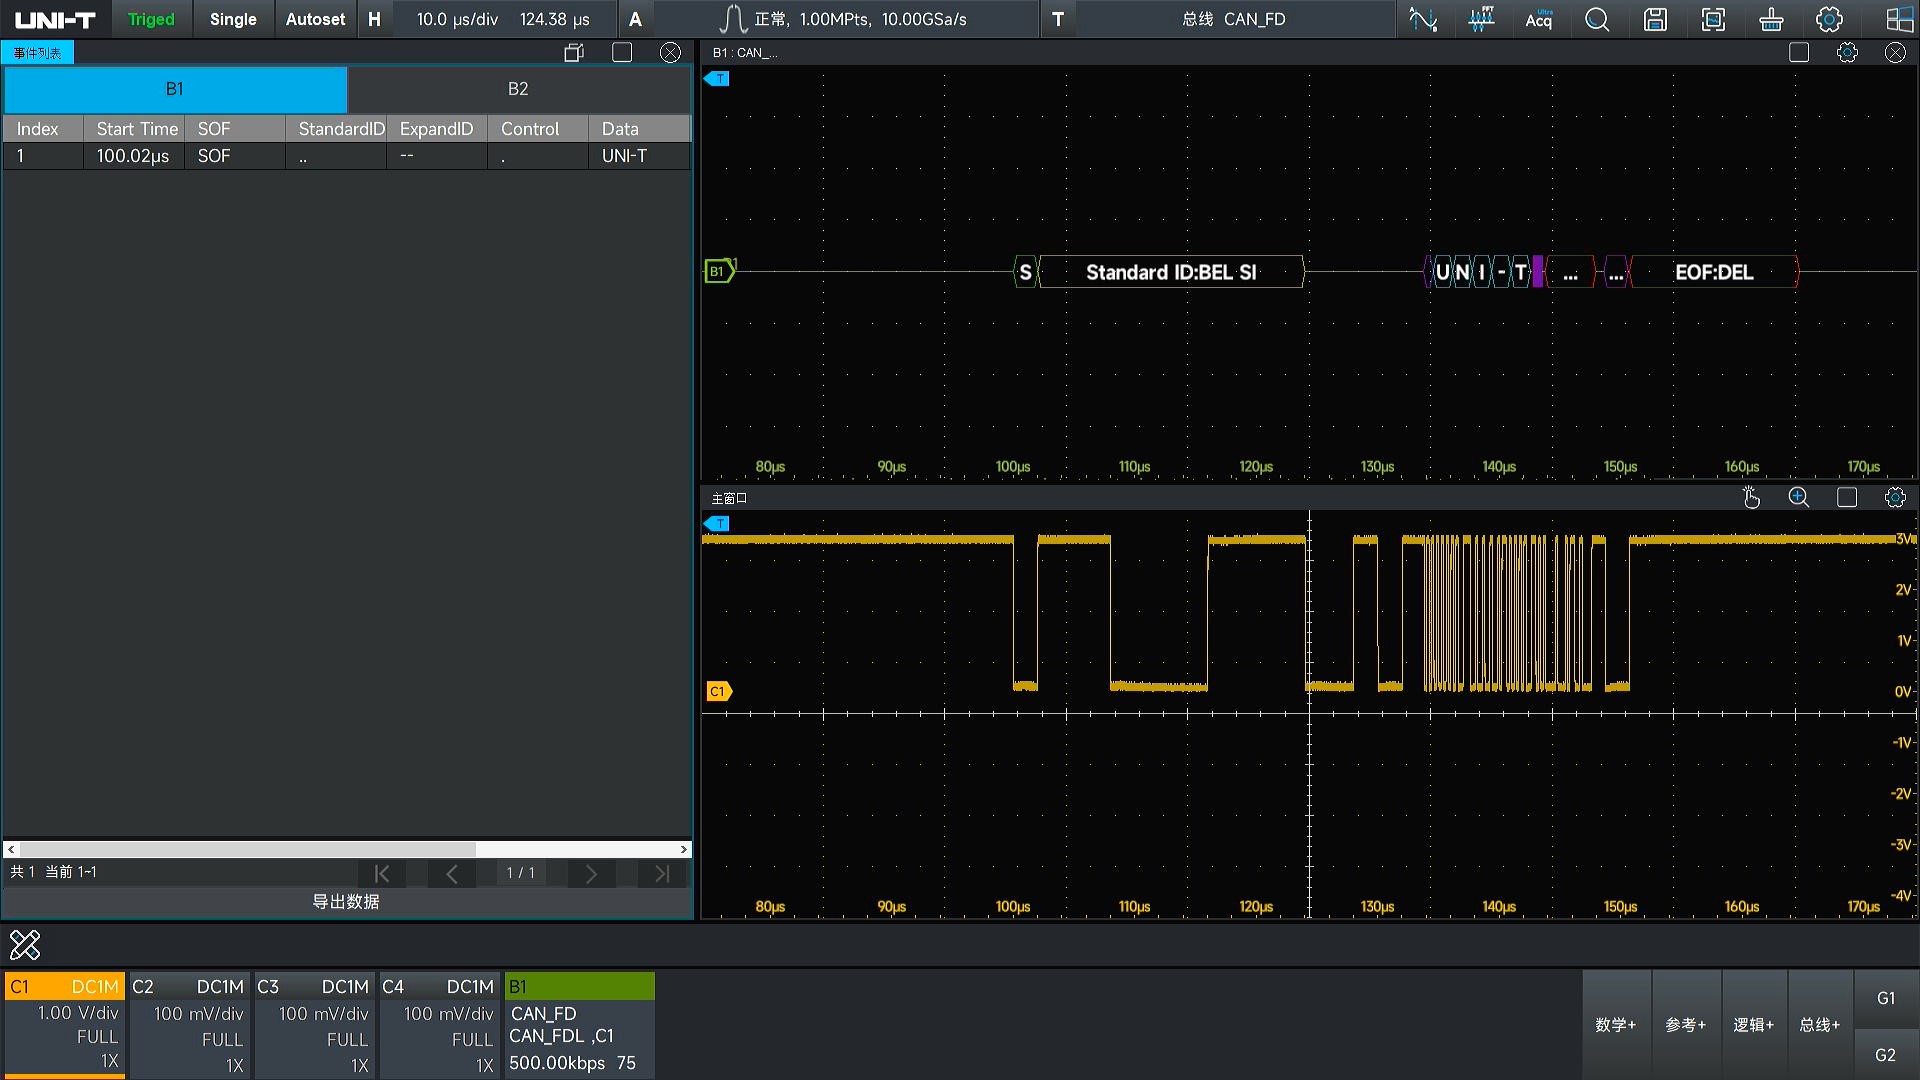Select event row with 100.02μs start time
Viewport: 1920px width, 1080px height.
pyautogui.click(x=346, y=156)
